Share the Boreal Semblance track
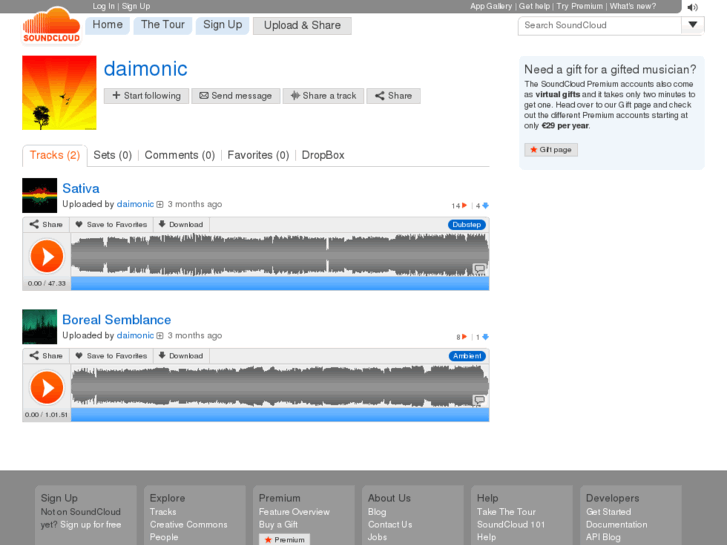The width and height of the screenshot is (727, 545). [x=46, y=356]
